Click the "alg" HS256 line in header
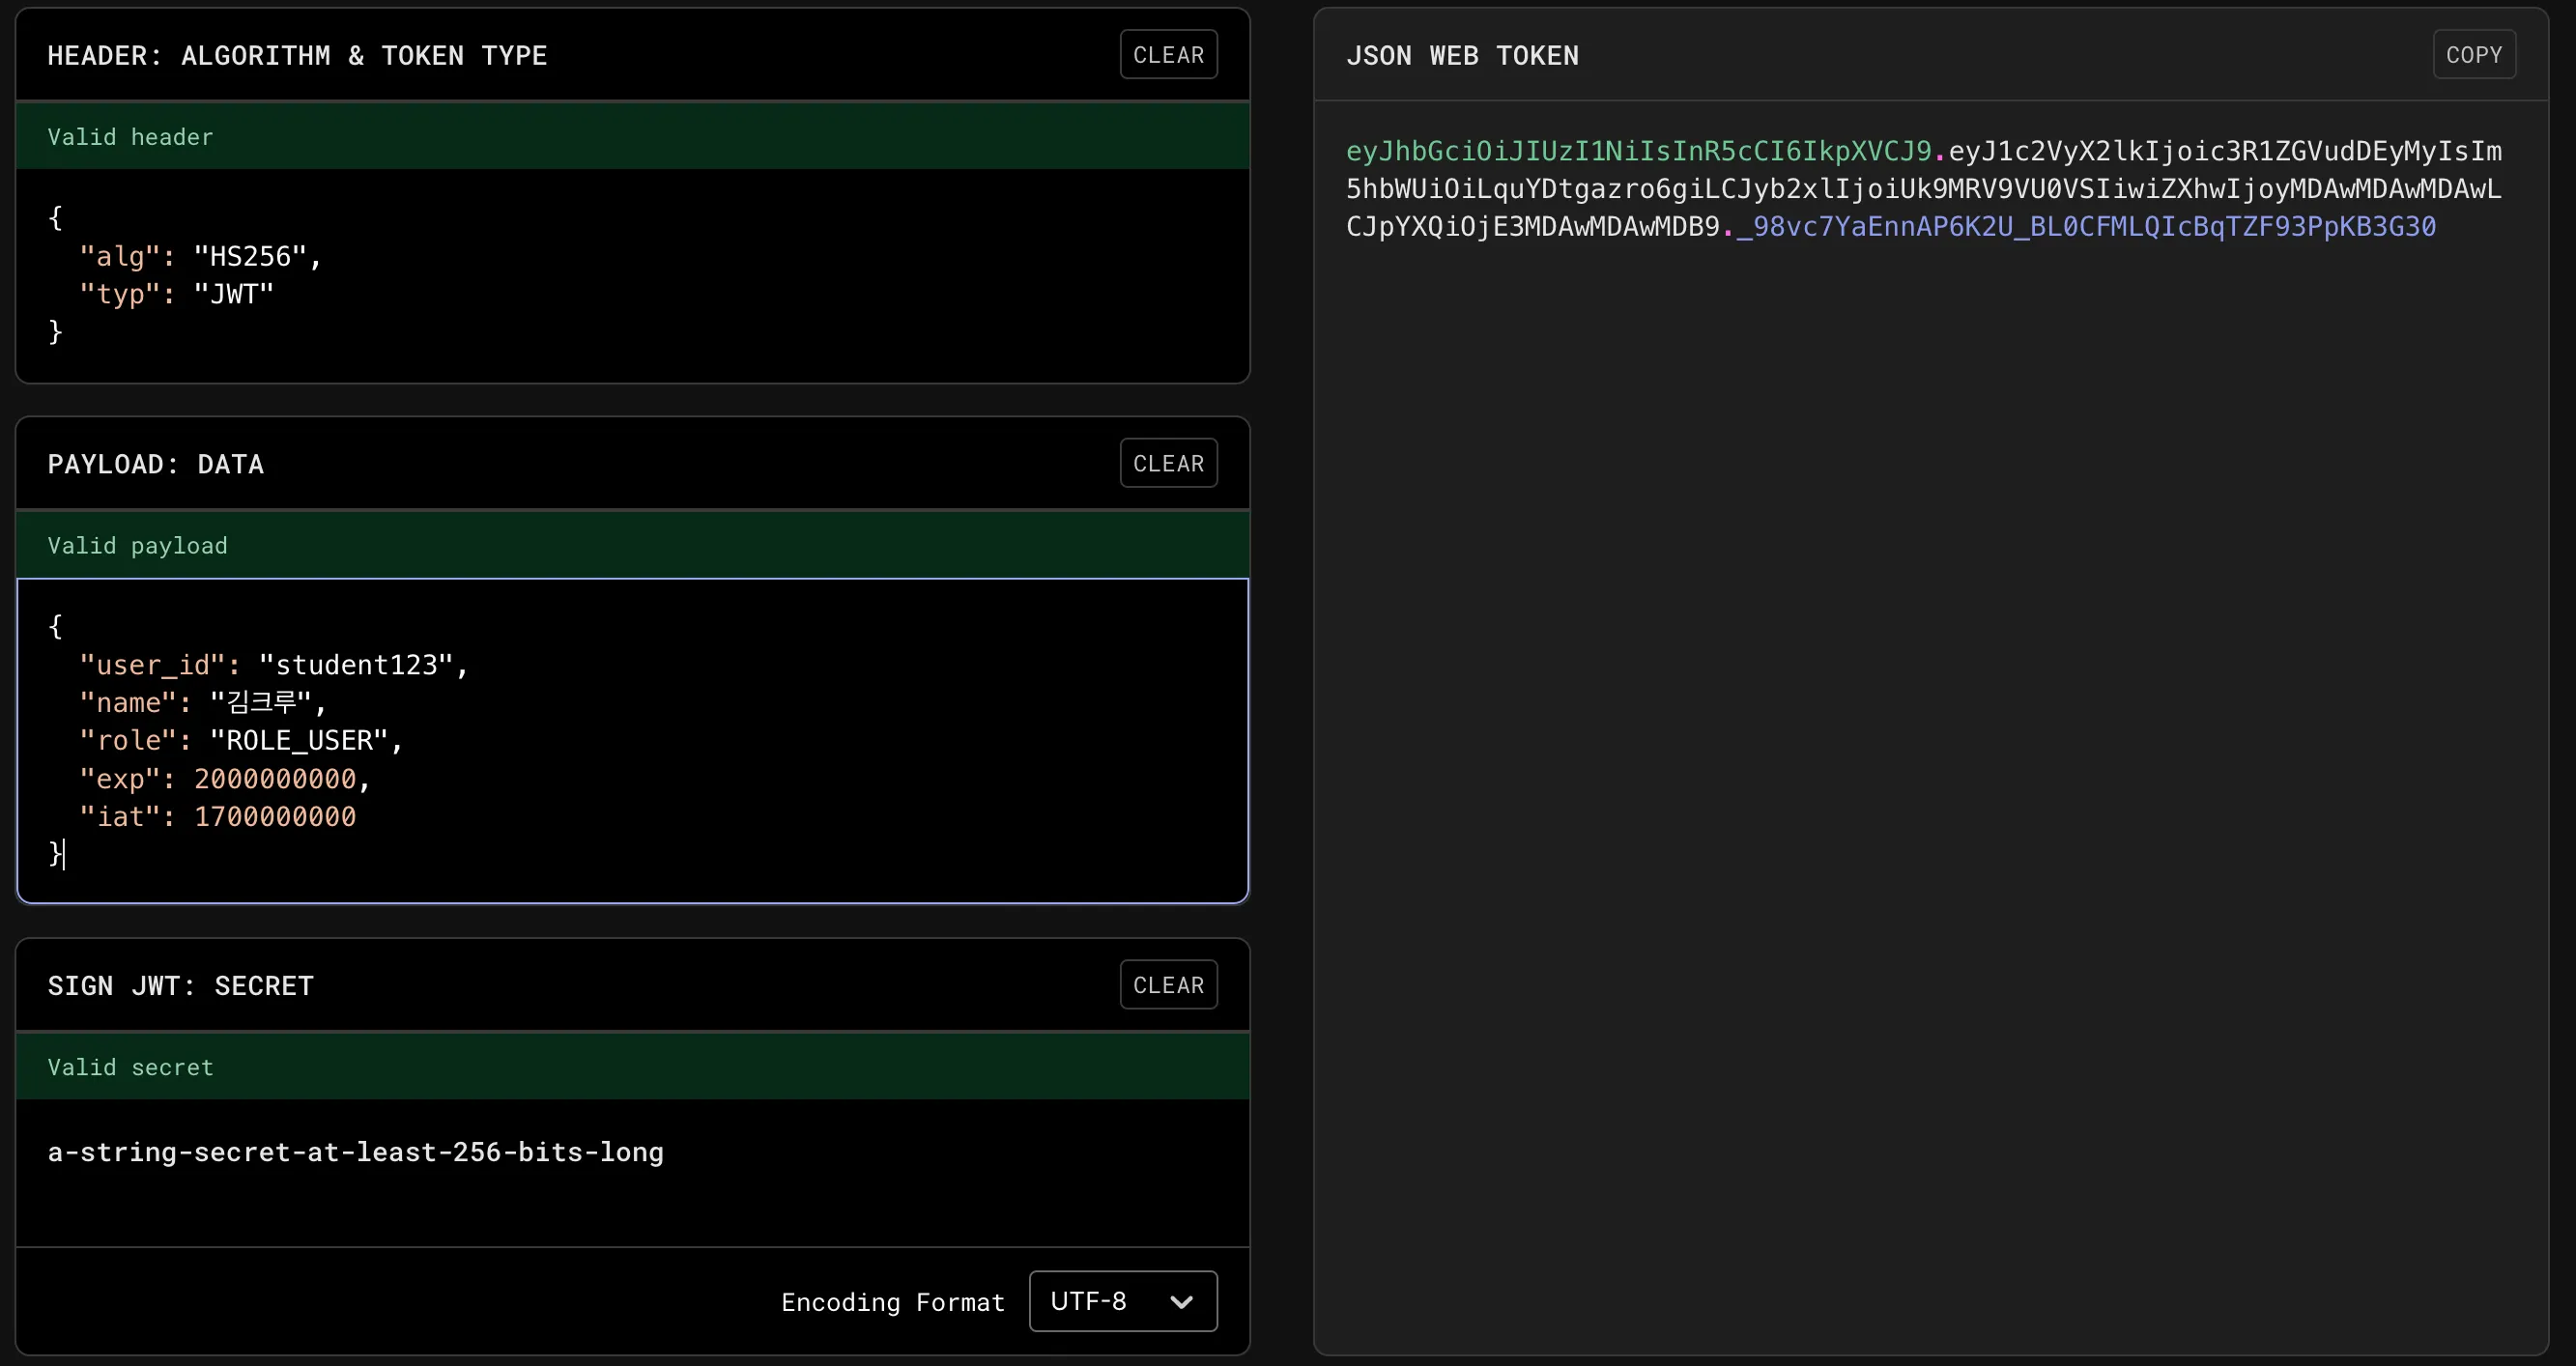This screenshot has width=2576, height=1366. pyautogui.click(x=200, y=257)
